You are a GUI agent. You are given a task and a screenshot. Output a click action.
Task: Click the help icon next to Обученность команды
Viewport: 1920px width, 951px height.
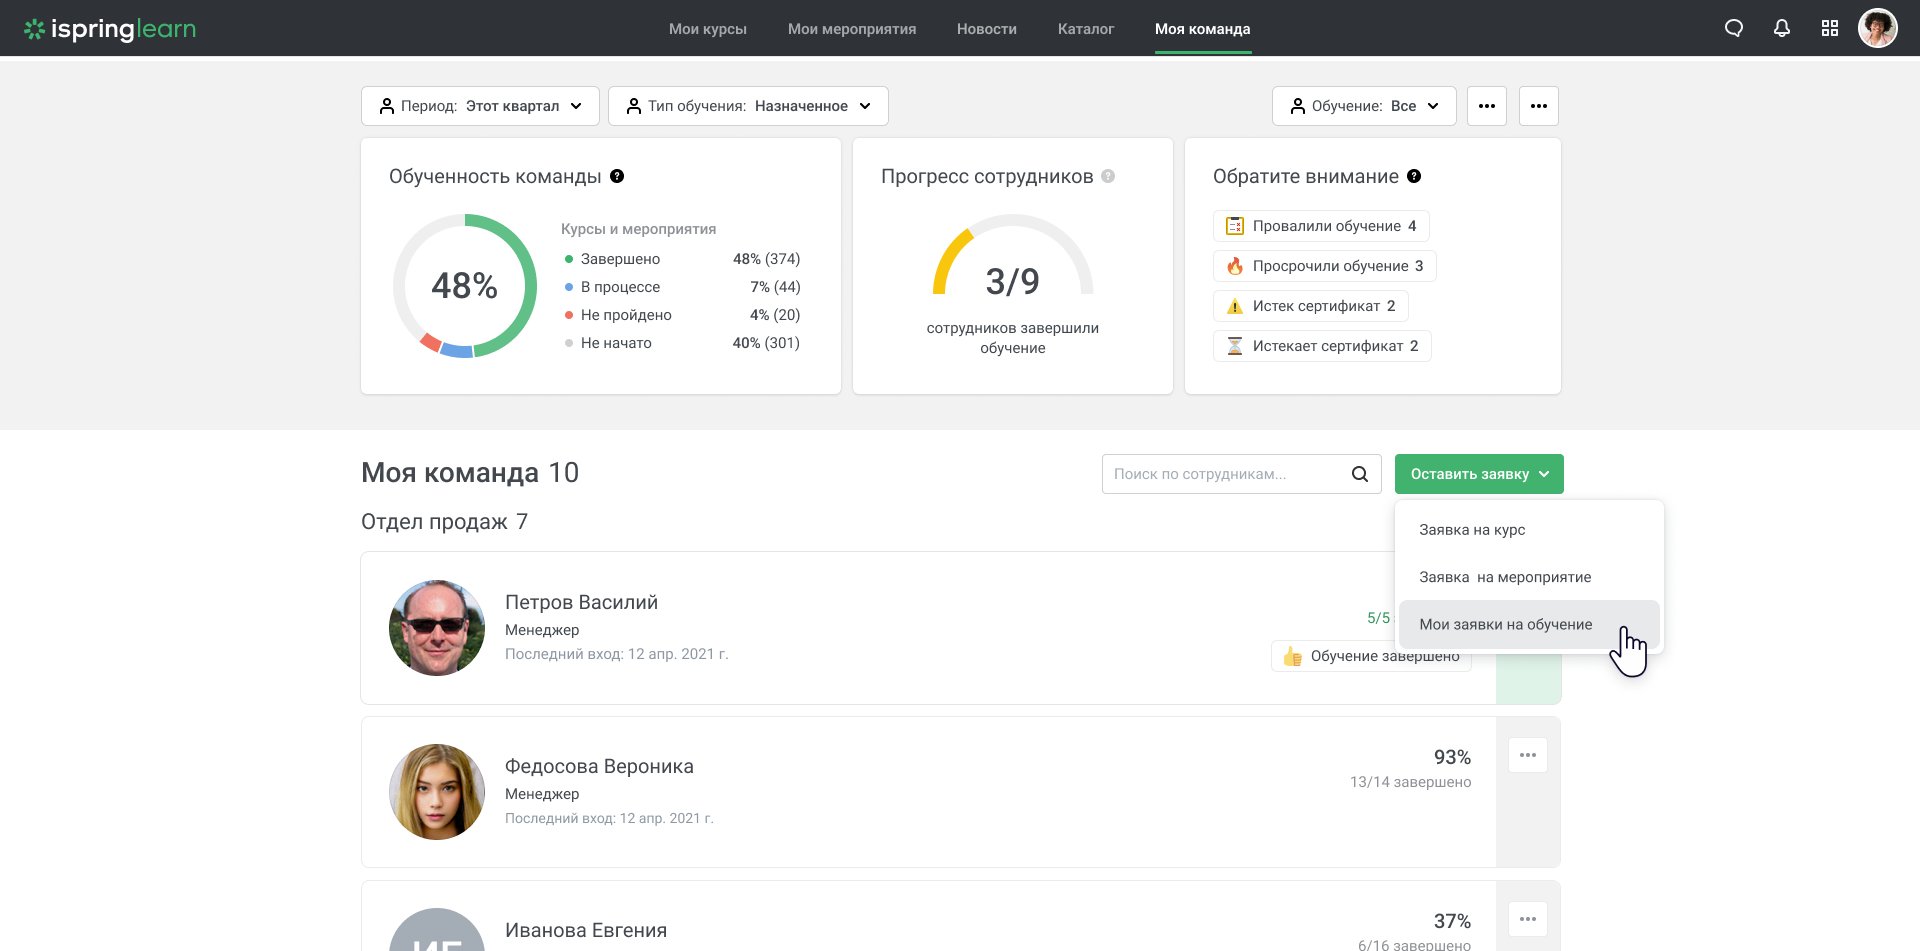[x=618, y=175]
